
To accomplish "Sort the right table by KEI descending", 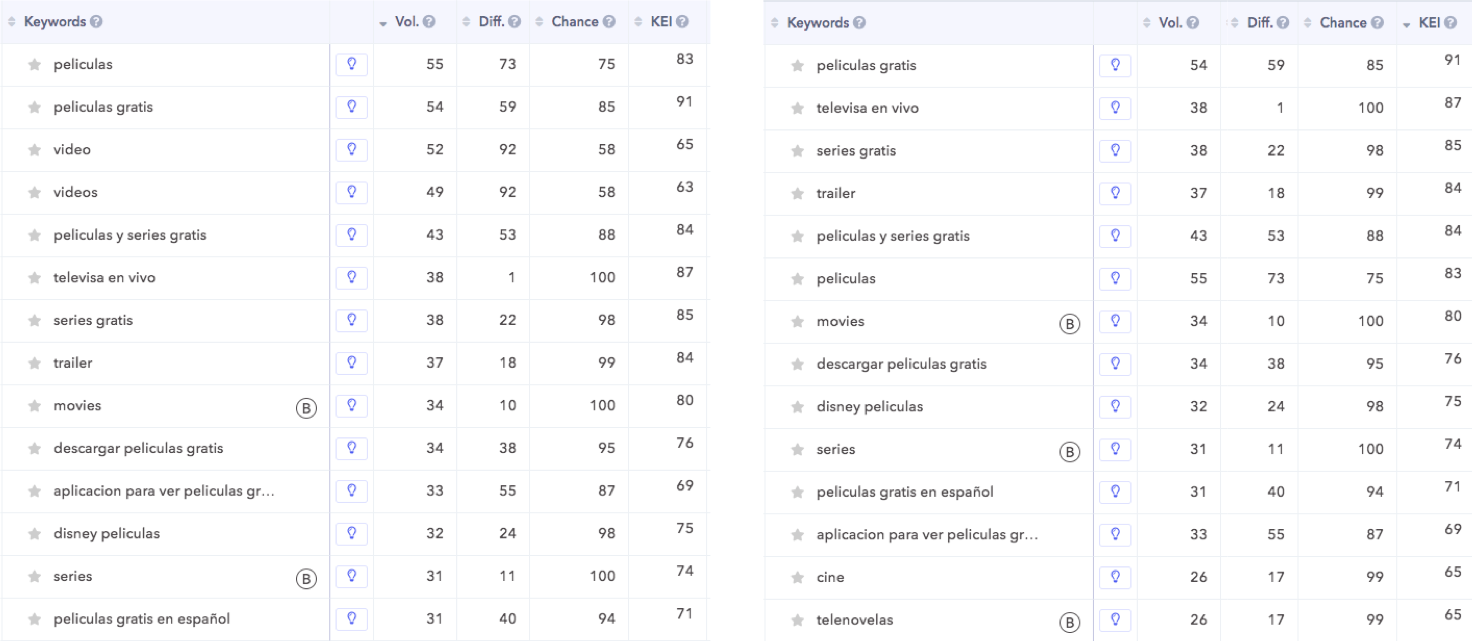I will (x=1408, y=21).
